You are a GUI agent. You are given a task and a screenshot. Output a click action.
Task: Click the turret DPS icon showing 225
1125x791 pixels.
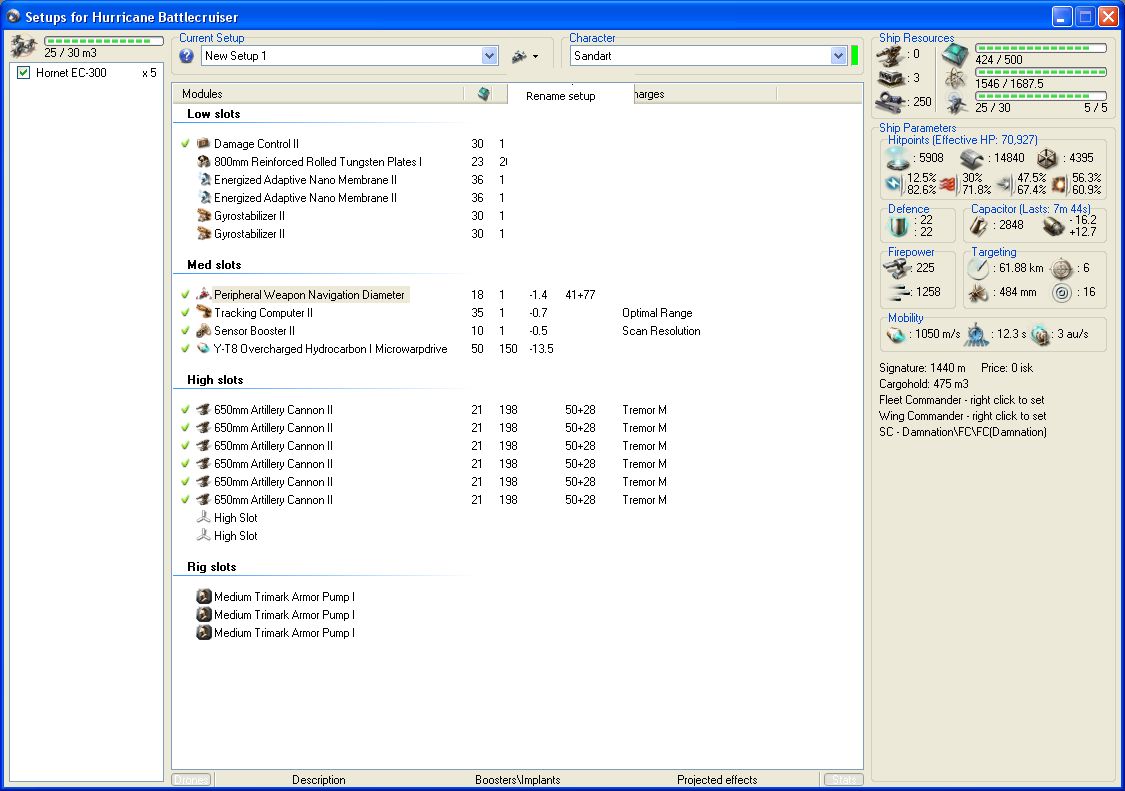click(897, 268)
